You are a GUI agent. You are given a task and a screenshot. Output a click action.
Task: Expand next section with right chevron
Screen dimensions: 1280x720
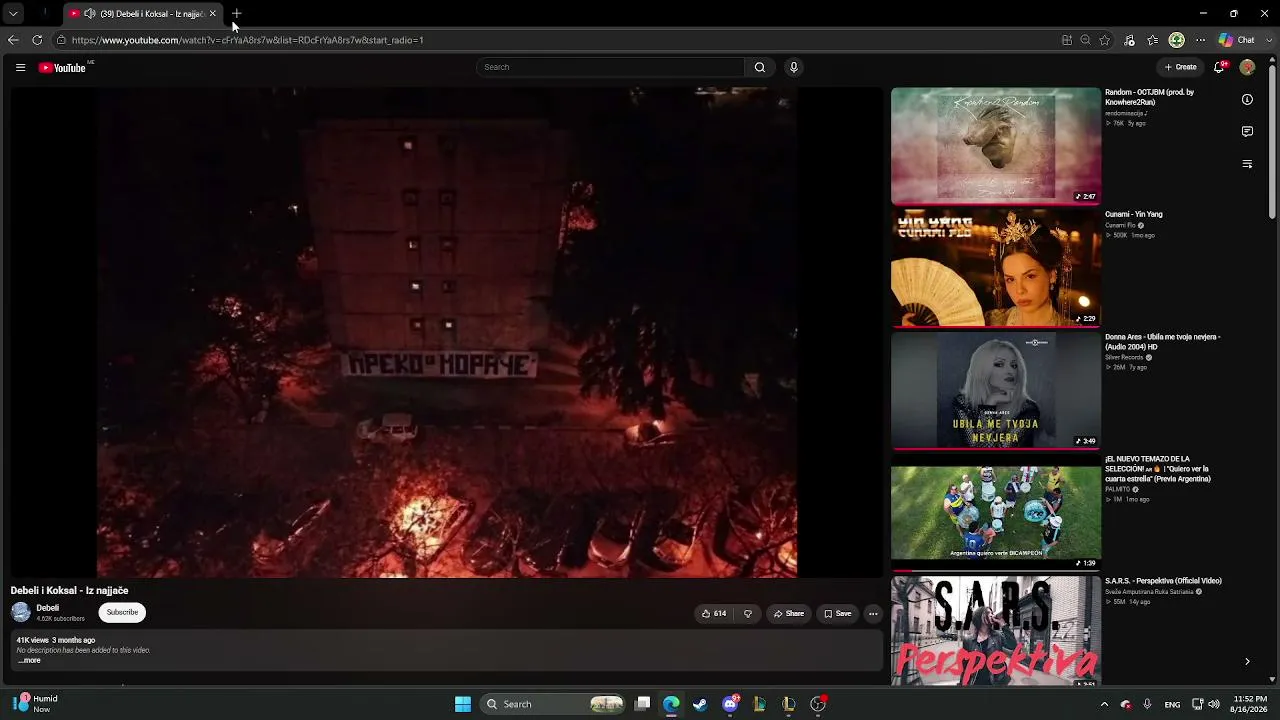tap(1247, 661)
